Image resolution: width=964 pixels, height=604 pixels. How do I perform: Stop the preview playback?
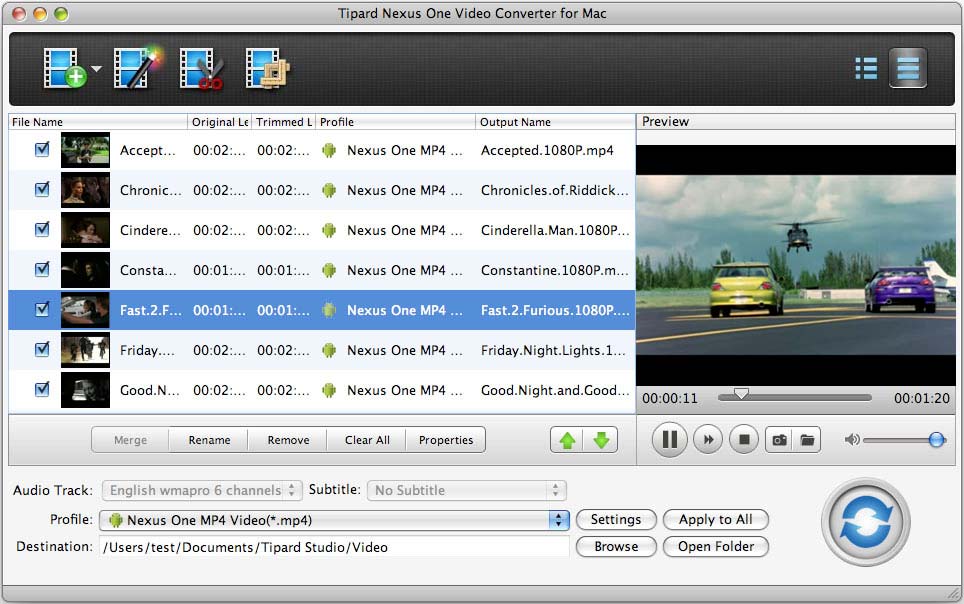coord(744,439)
